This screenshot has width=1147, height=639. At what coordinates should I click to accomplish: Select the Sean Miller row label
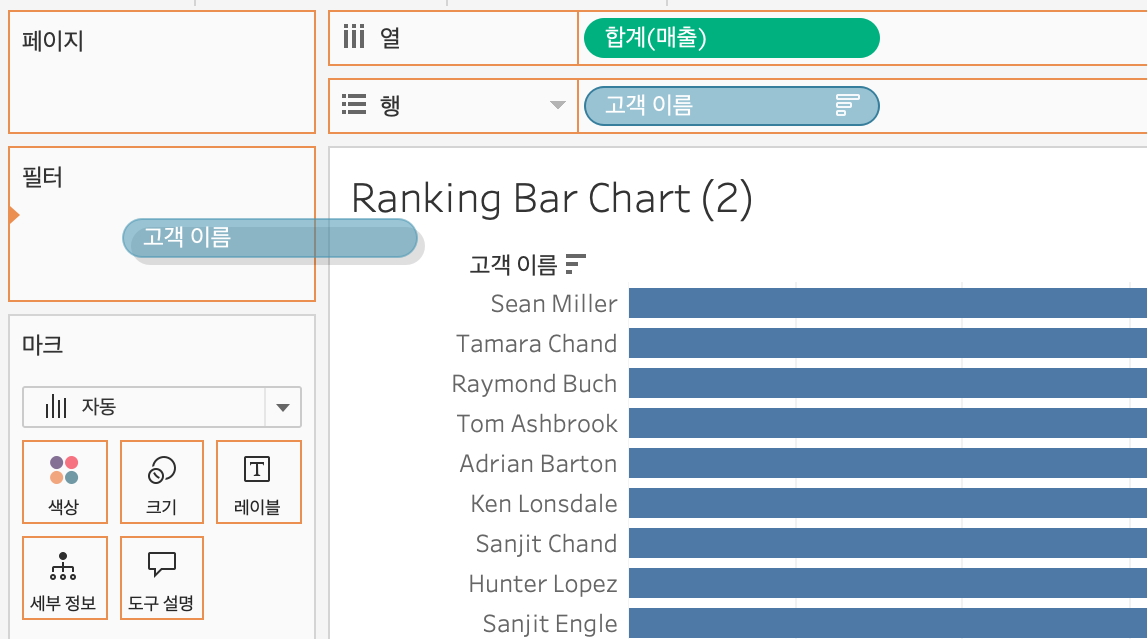554,303
